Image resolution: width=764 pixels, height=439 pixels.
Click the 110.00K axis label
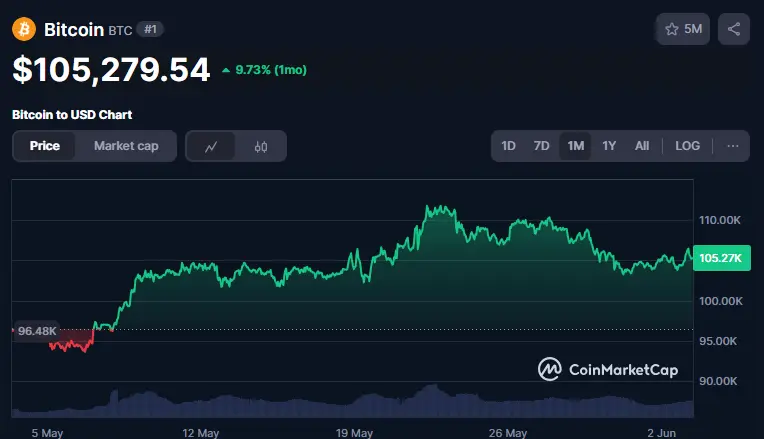[x=720, y=220]
